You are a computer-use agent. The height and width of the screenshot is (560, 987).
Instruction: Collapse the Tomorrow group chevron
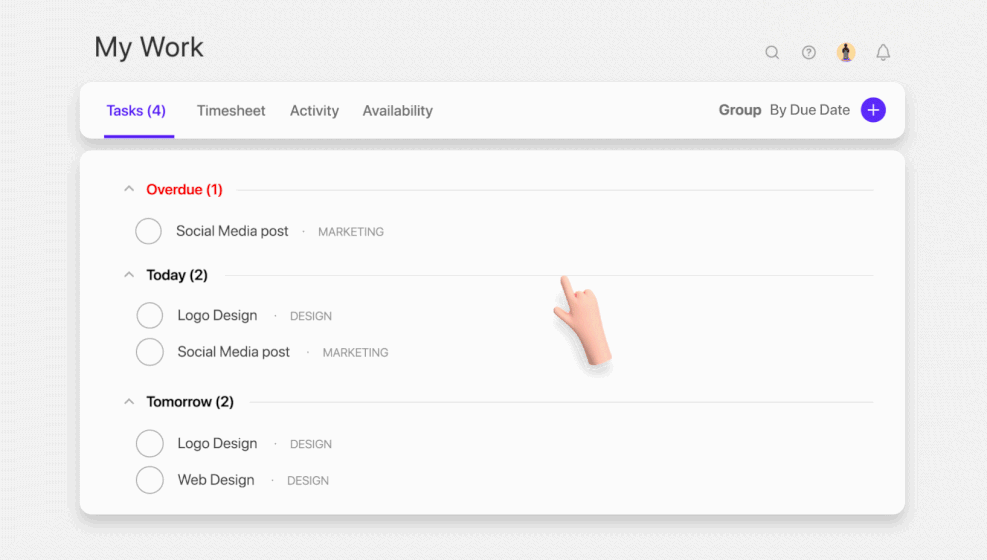(129, 401)
